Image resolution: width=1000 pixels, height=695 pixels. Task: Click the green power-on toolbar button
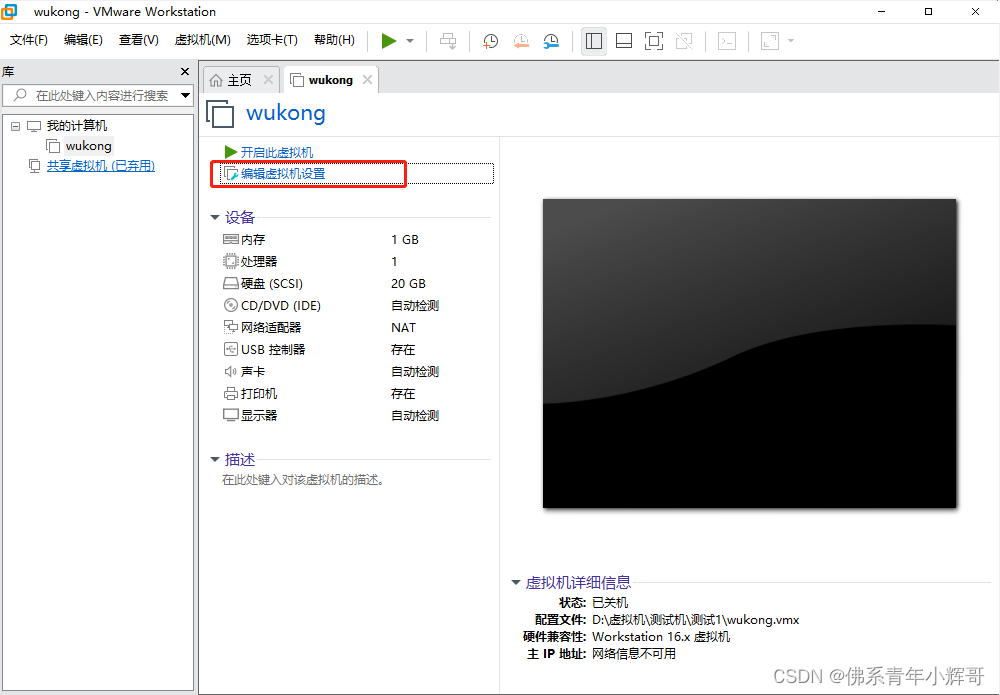[x=388, y=41]
